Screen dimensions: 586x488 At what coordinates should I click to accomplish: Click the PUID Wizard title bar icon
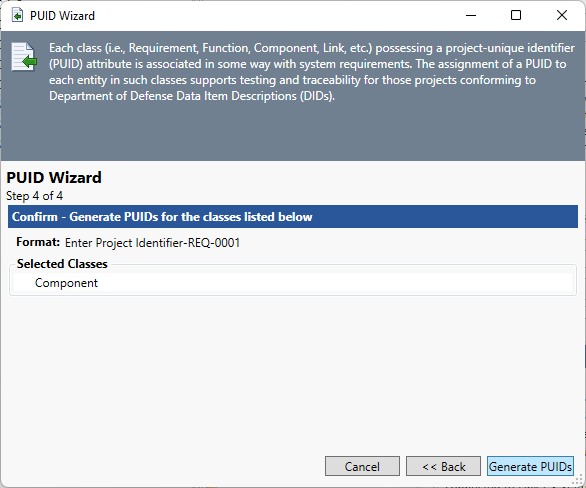(x=17, y=16)
